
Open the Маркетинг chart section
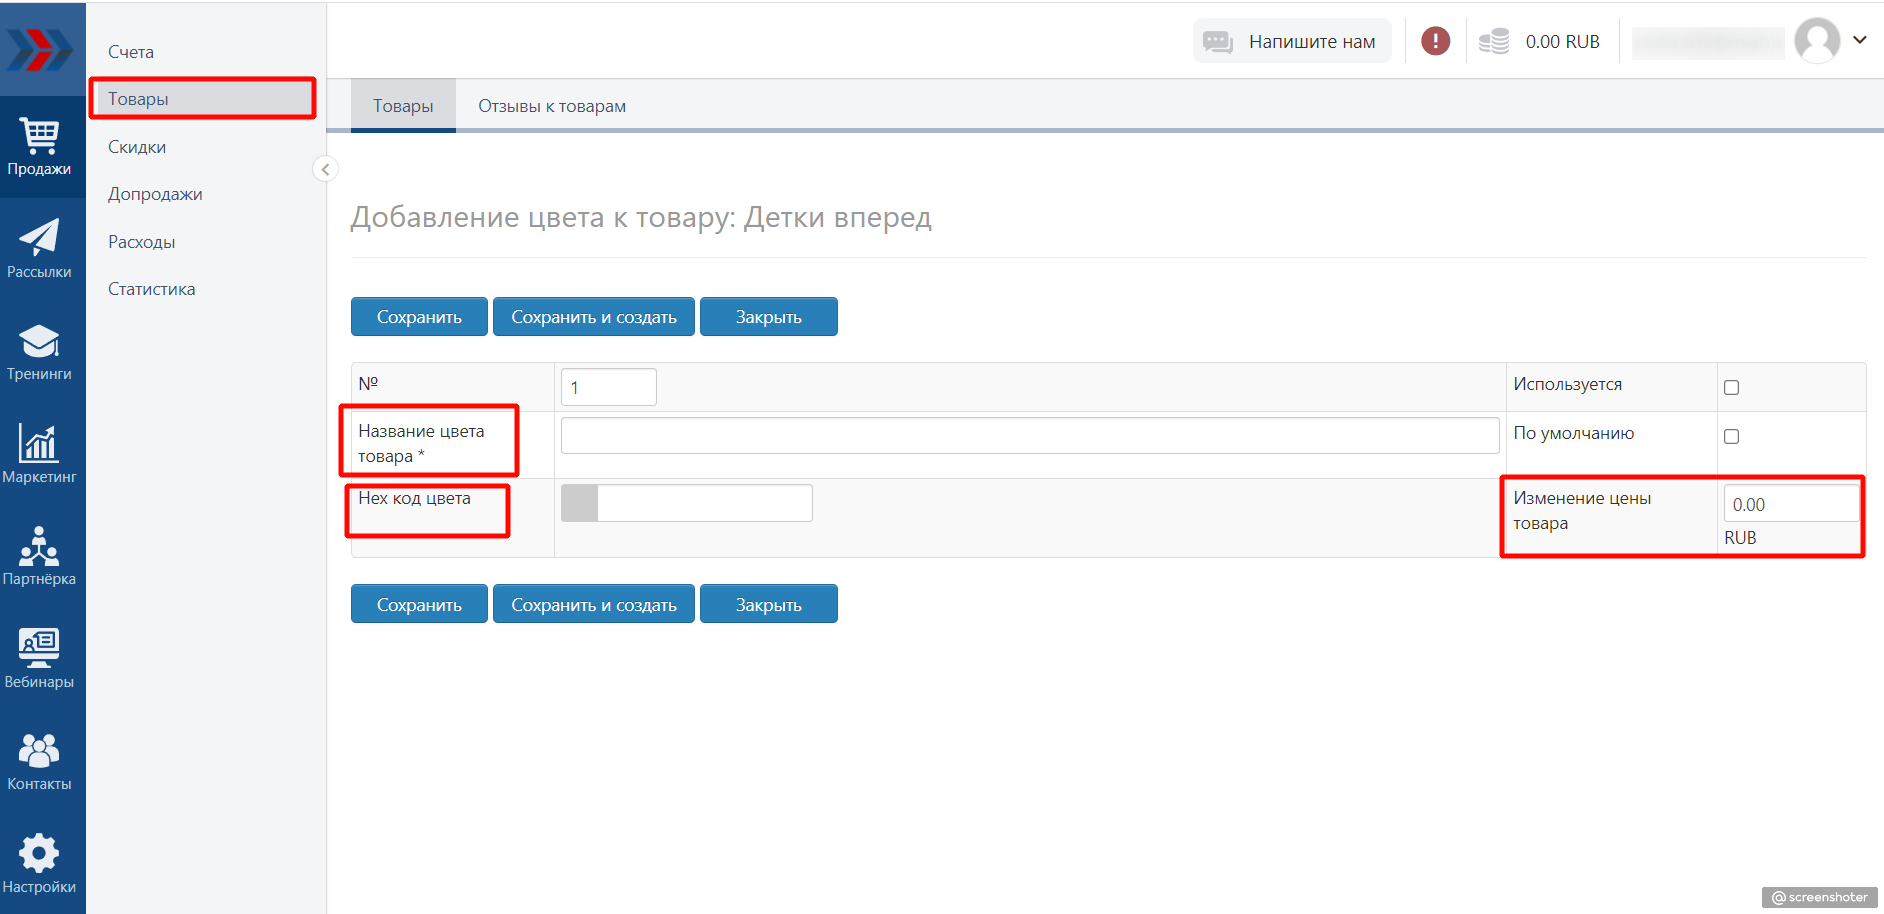click(x=40, y=453)
